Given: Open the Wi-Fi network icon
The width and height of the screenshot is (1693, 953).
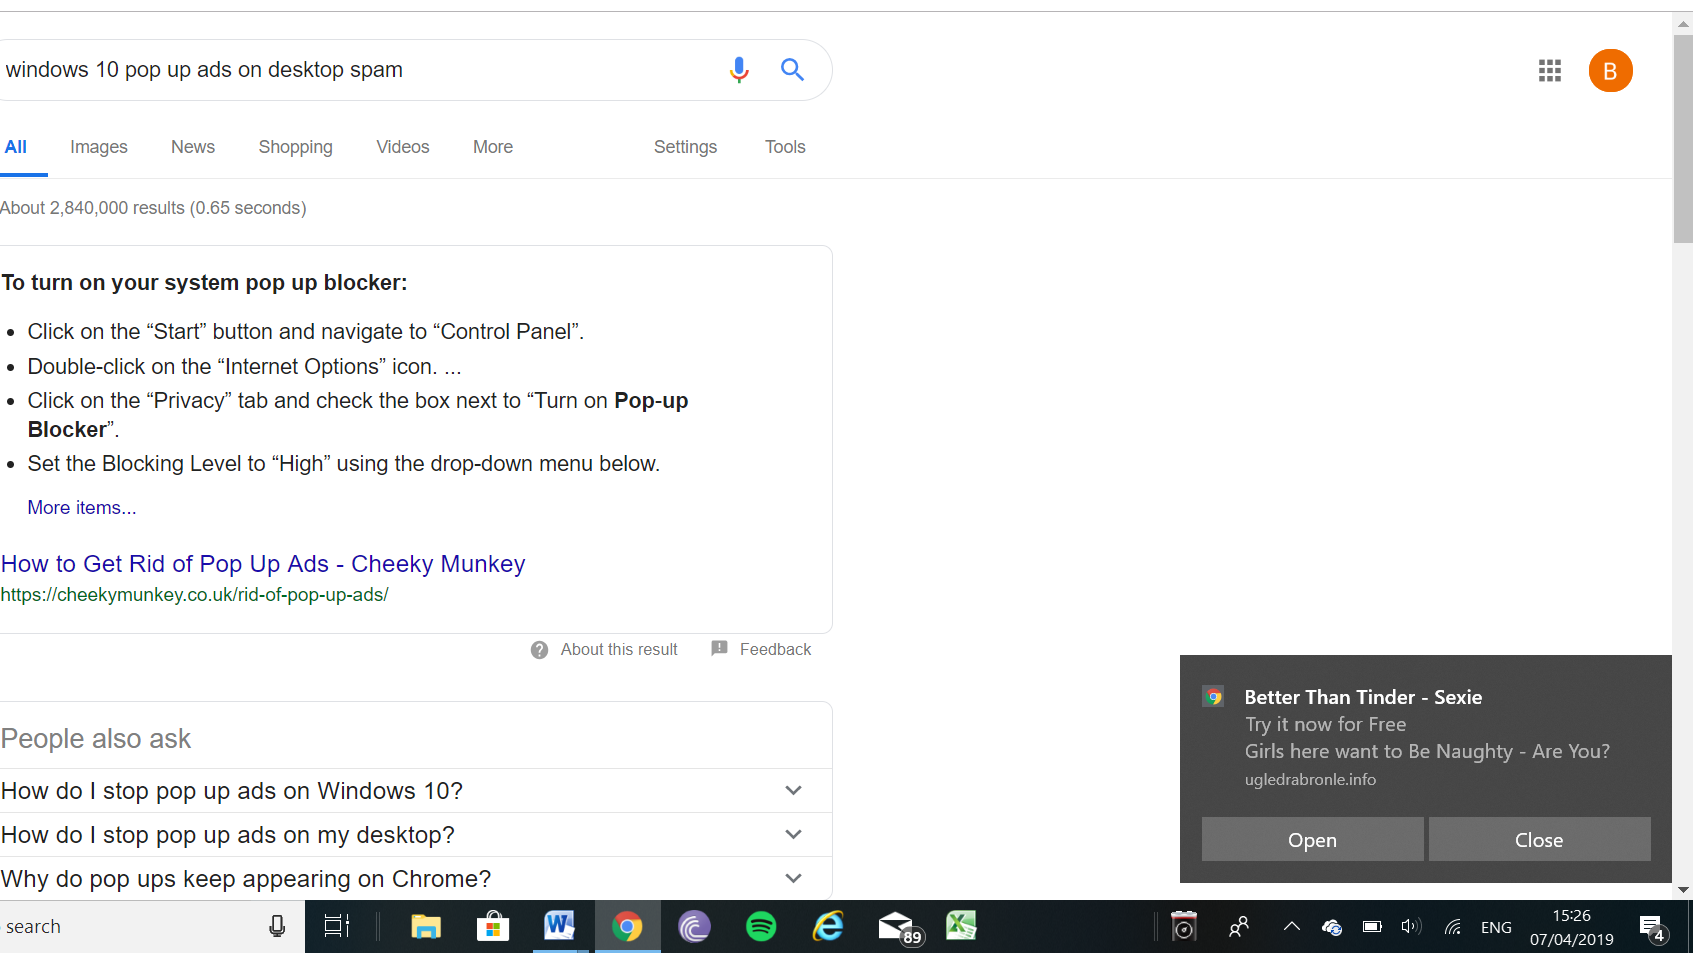Looking at the screenshot, I should coord(1453,927).
